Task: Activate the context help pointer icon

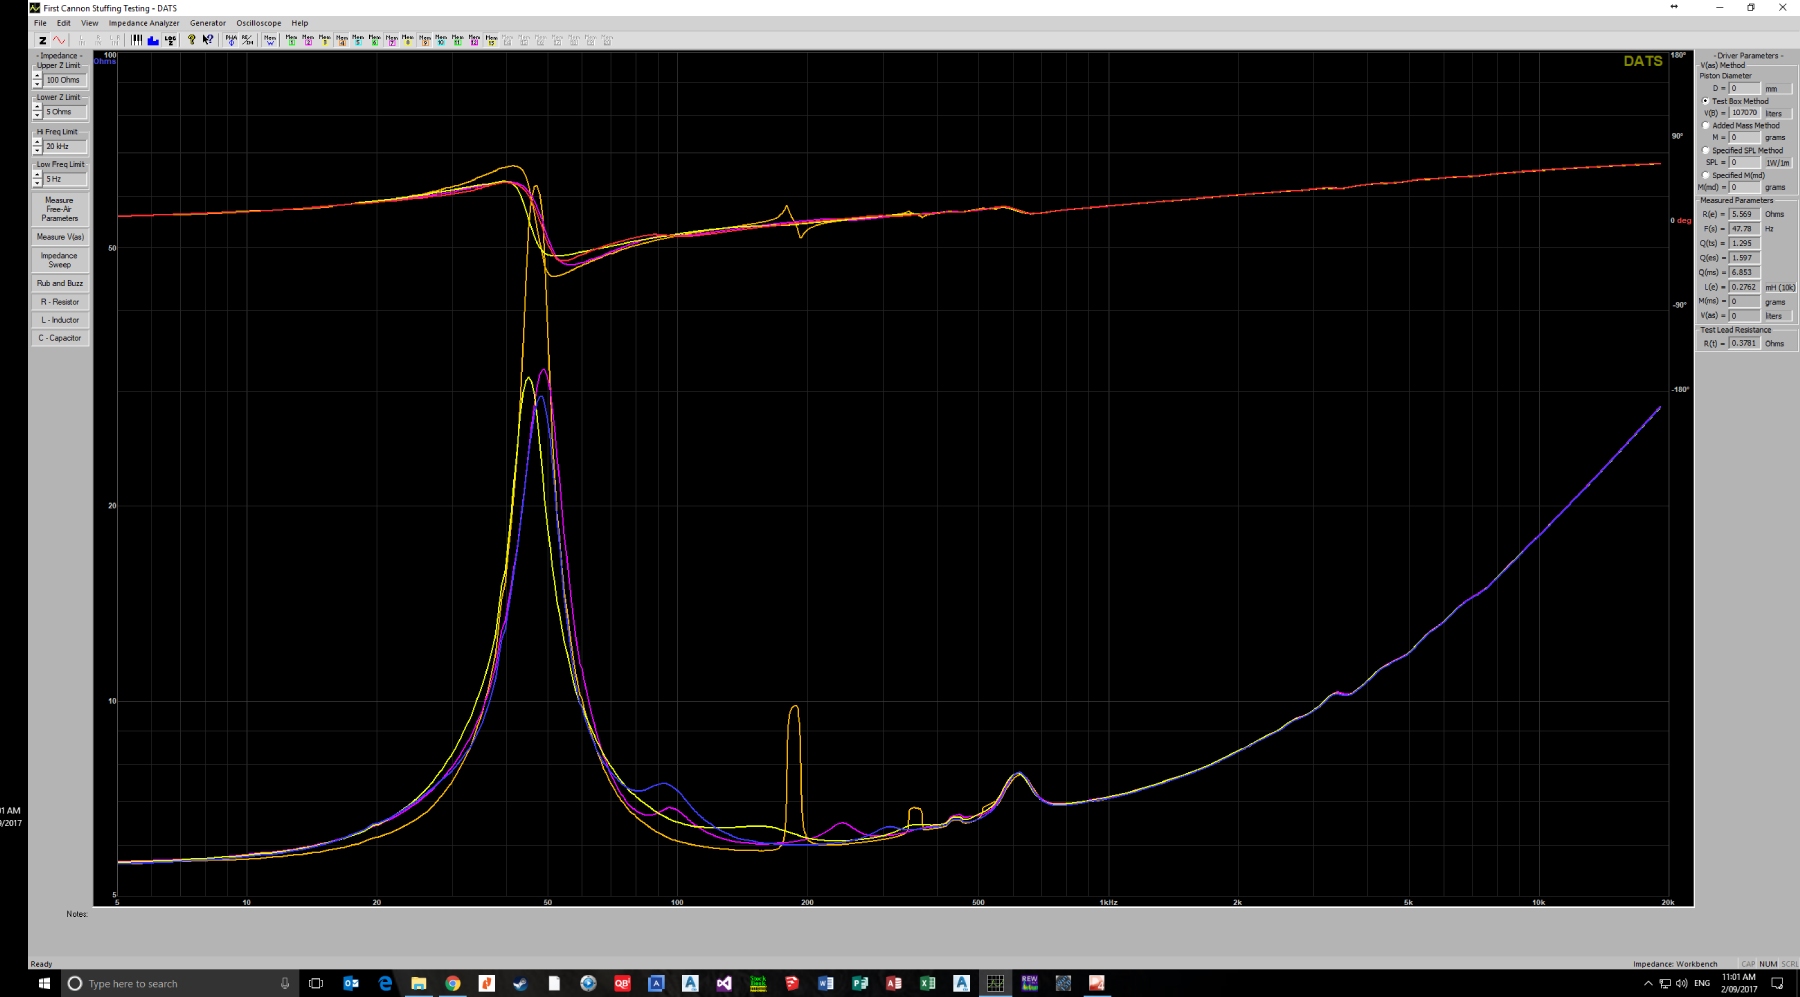Action: click(x=208, y=40)
